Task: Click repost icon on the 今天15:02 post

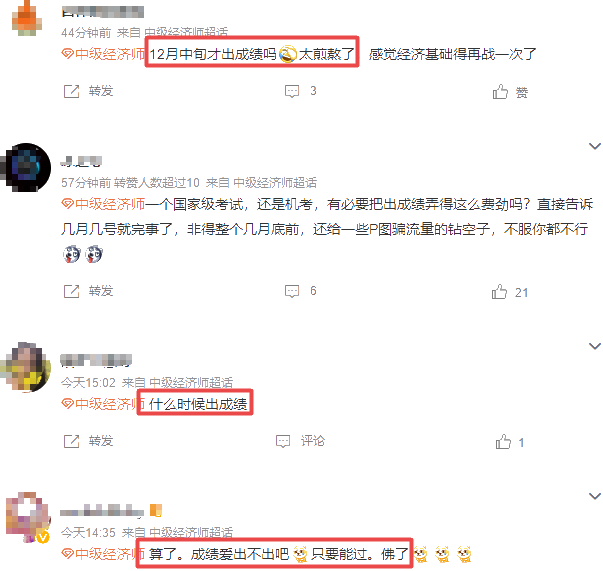Action: tap(71, 441)
